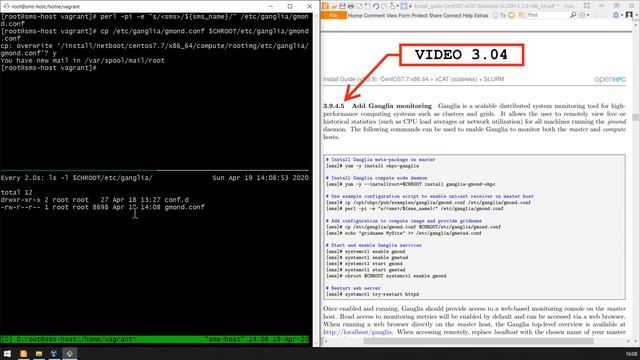Screen dimensions: 640x360
Task: Open the VirtualBox taskbar icon
Action: [54, 353]
